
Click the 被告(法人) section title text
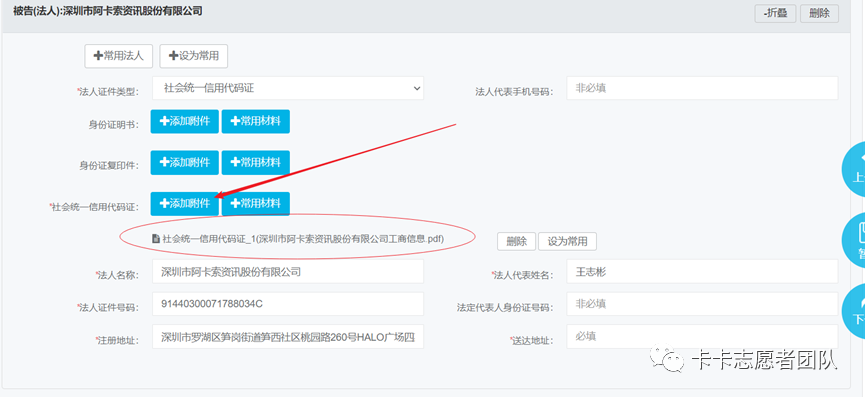[x=108, y=10]
